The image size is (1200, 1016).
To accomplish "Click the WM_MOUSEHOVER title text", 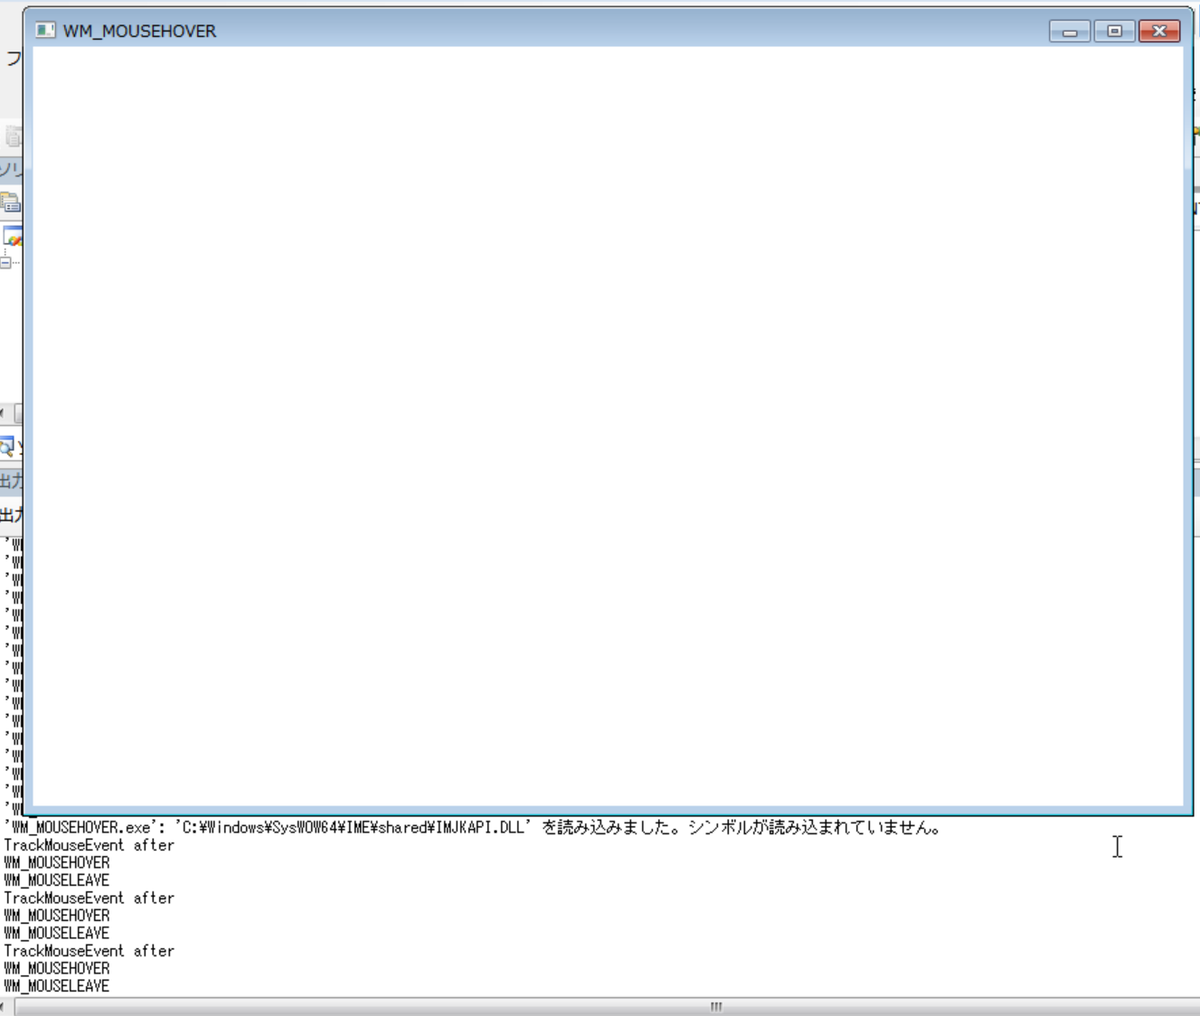I will tap(140, 31).
